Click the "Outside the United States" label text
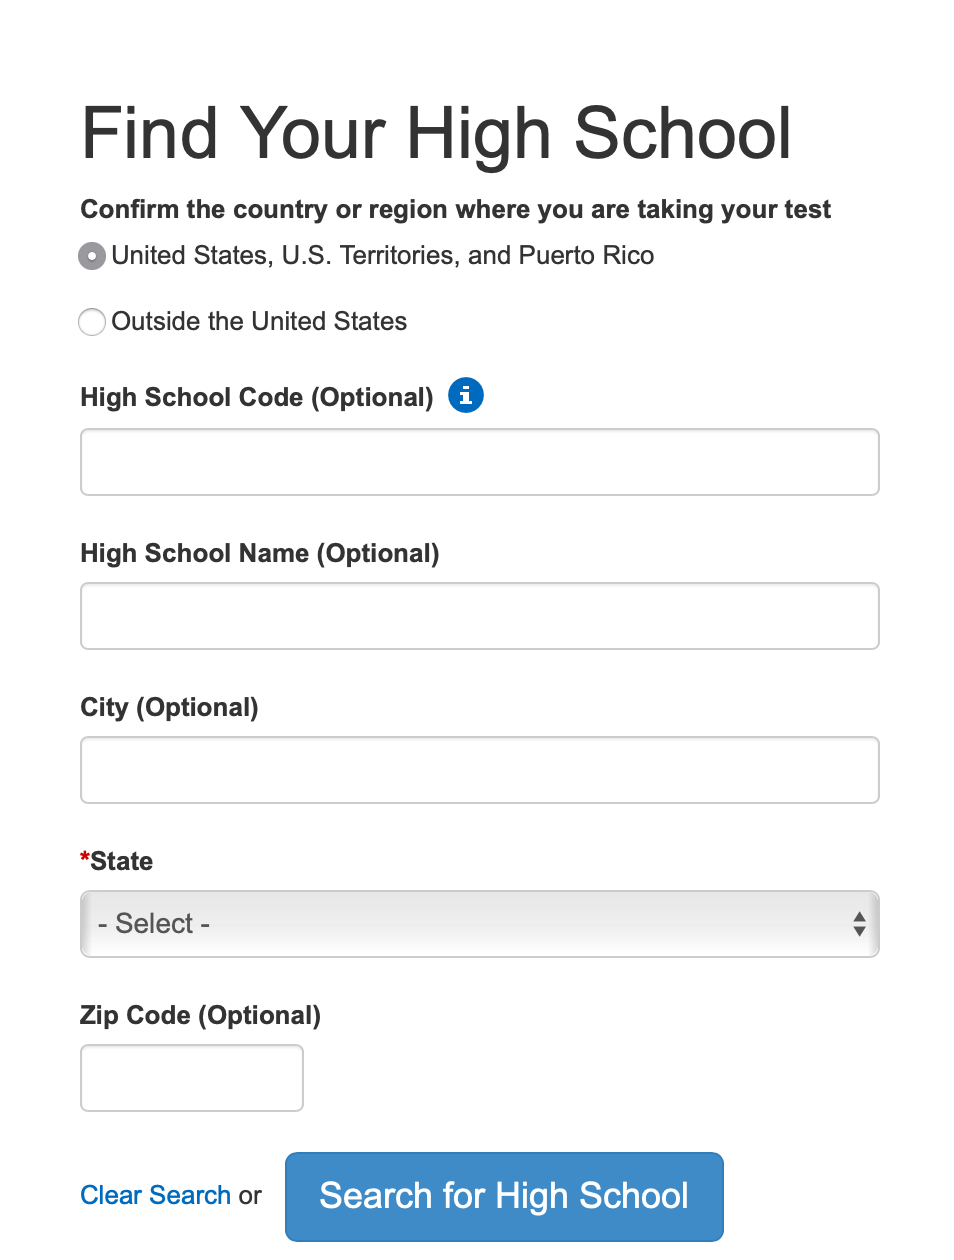The width and height of the screenshot is (954, 1260). pos(259,322)
